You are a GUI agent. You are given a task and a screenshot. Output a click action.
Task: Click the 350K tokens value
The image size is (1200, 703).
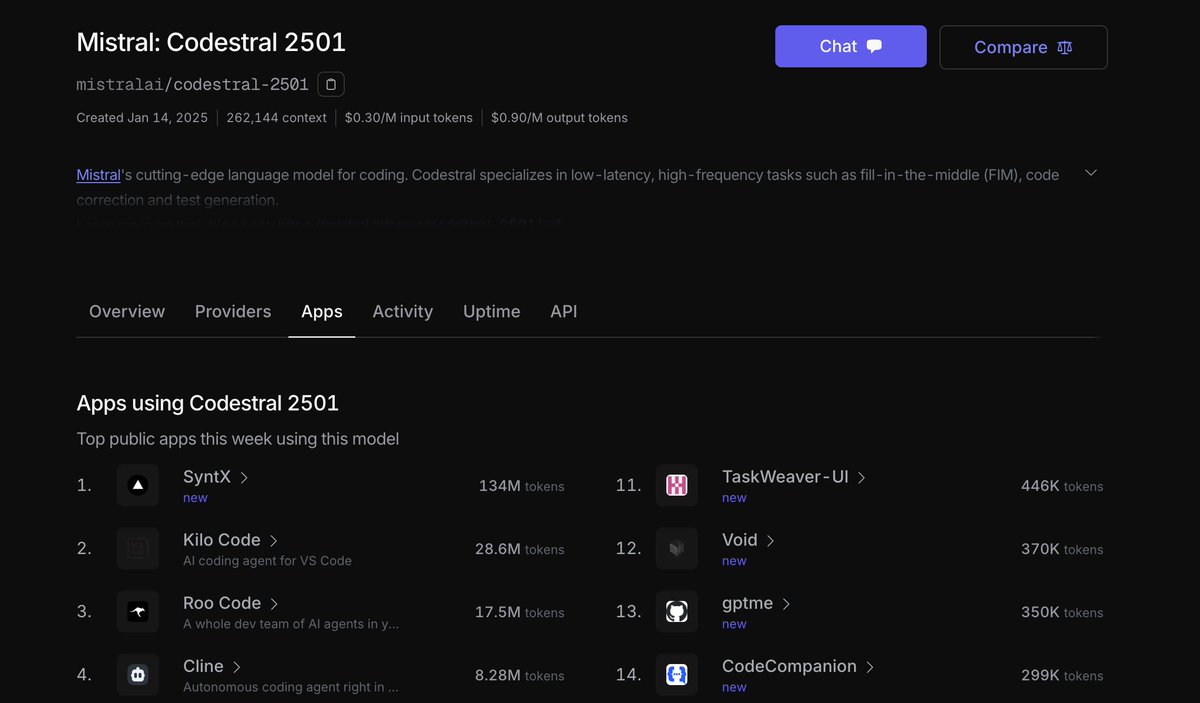1062,612
